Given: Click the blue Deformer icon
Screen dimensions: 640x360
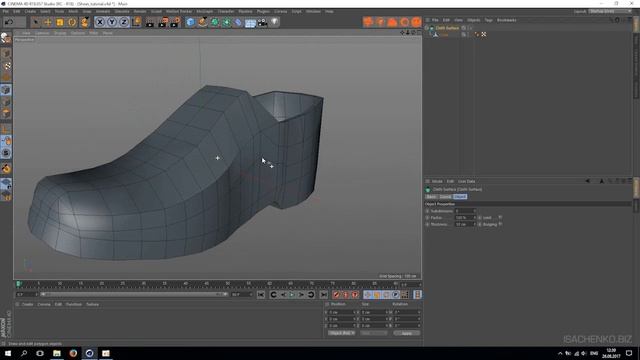Looking at the screenshot, I should click(238, 22).
